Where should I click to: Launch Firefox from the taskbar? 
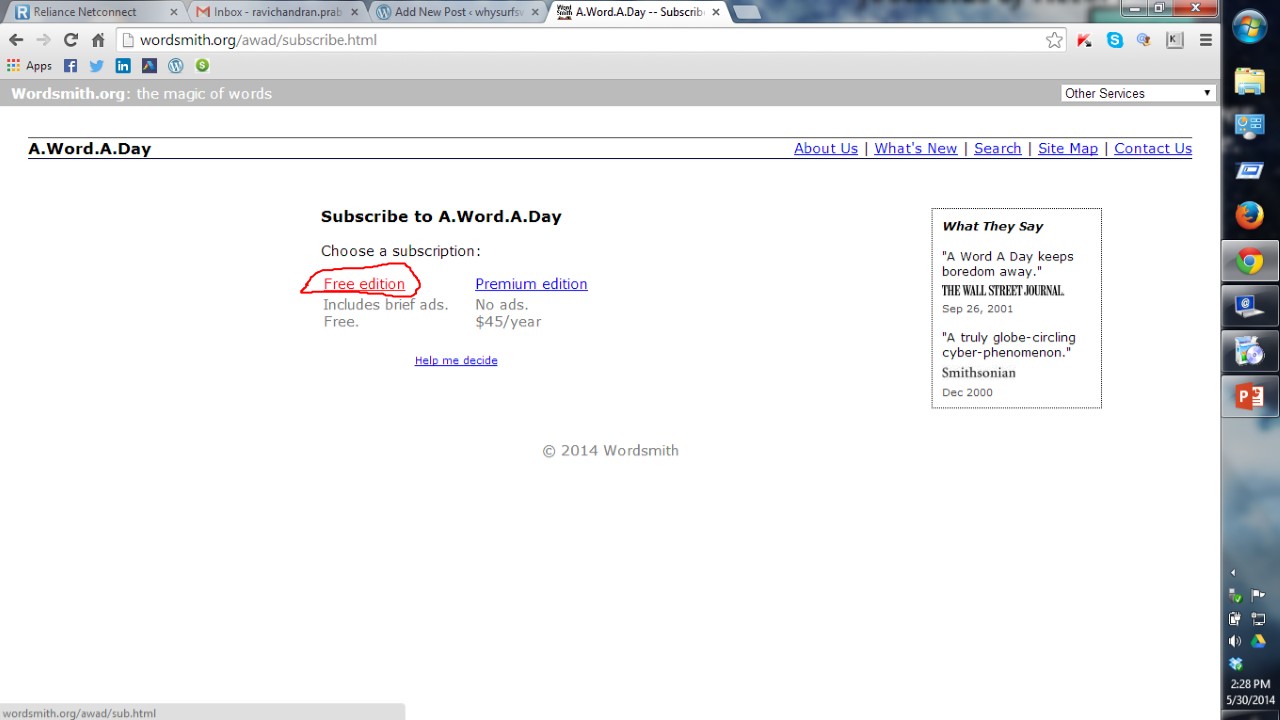coord(1249,215)
